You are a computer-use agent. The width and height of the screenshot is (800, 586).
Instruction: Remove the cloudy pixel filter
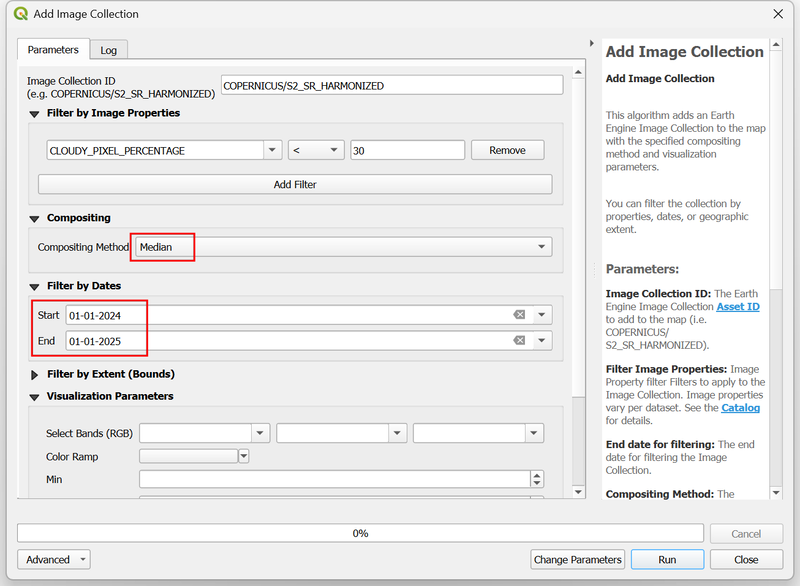(507, 150)
